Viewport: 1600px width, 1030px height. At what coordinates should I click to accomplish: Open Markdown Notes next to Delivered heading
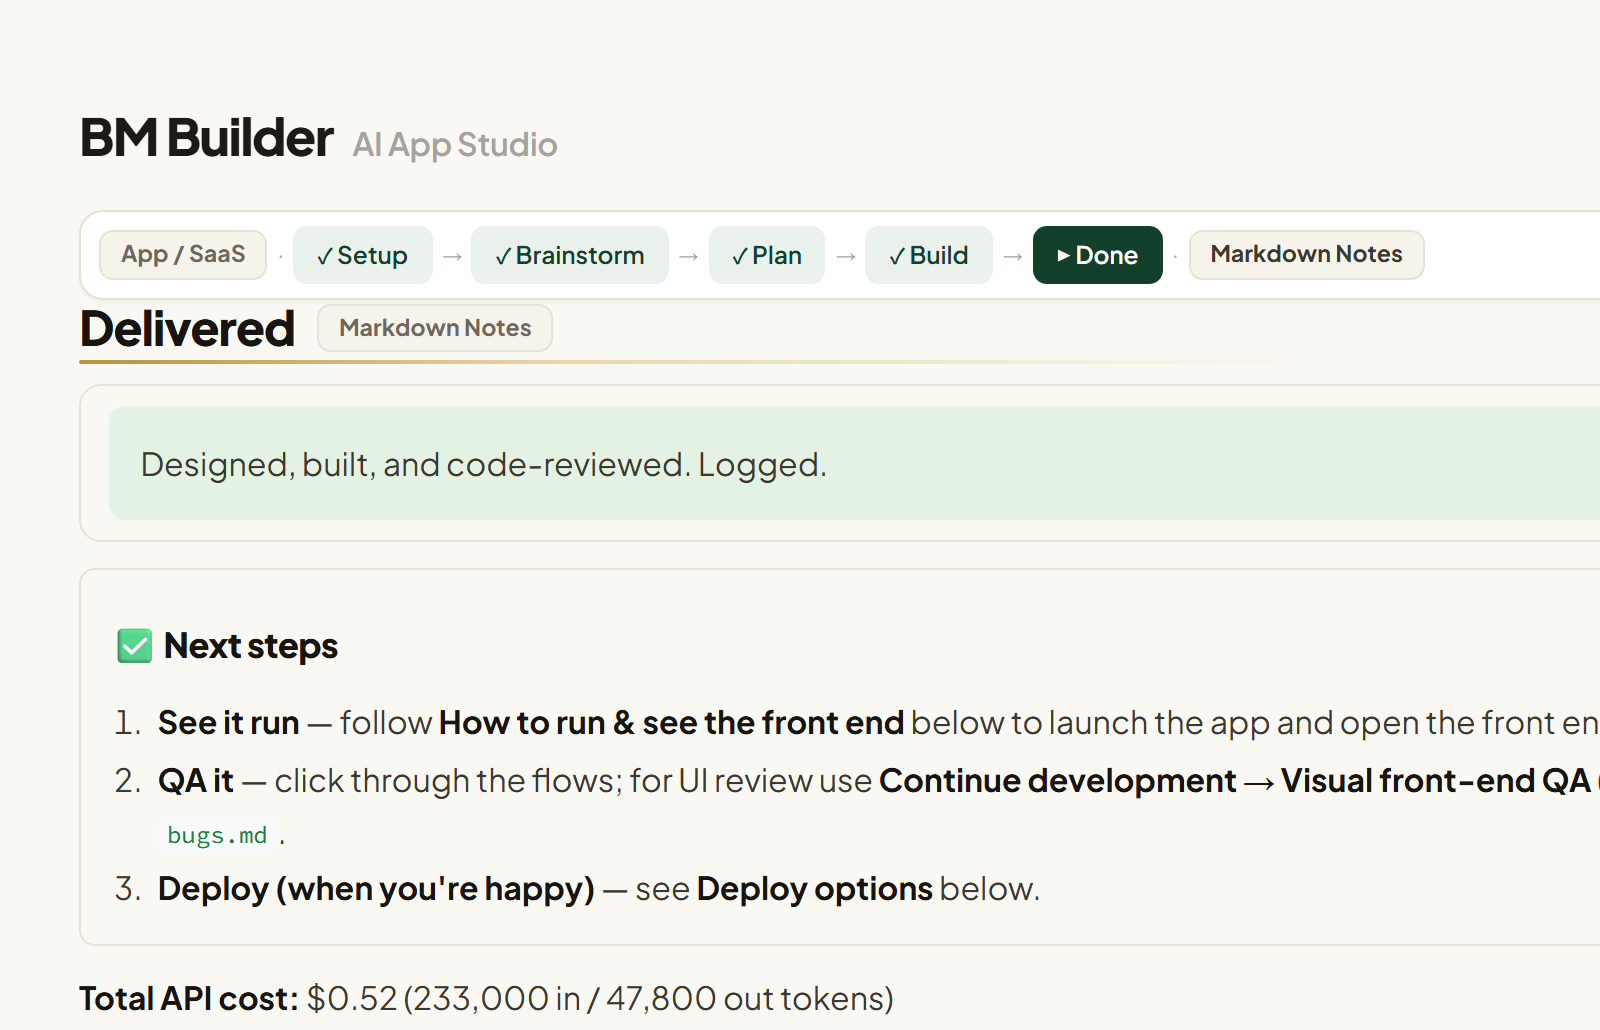(435, 328)
